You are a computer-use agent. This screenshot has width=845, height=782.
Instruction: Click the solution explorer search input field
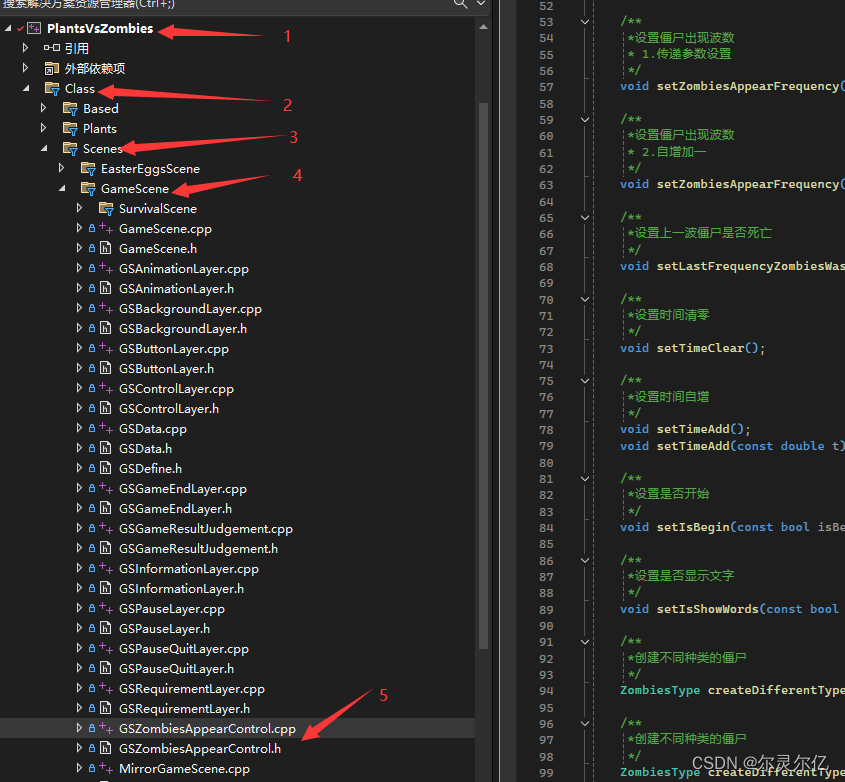tap(224, 4)
